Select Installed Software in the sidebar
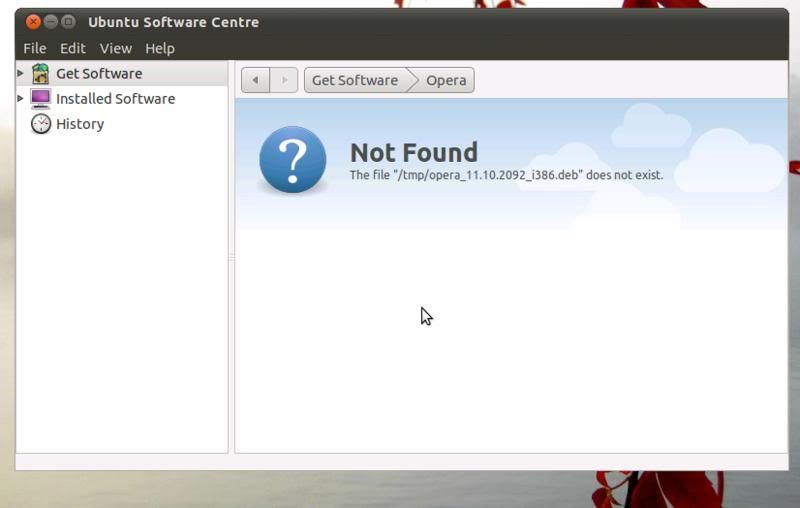 tap(122, 98)
